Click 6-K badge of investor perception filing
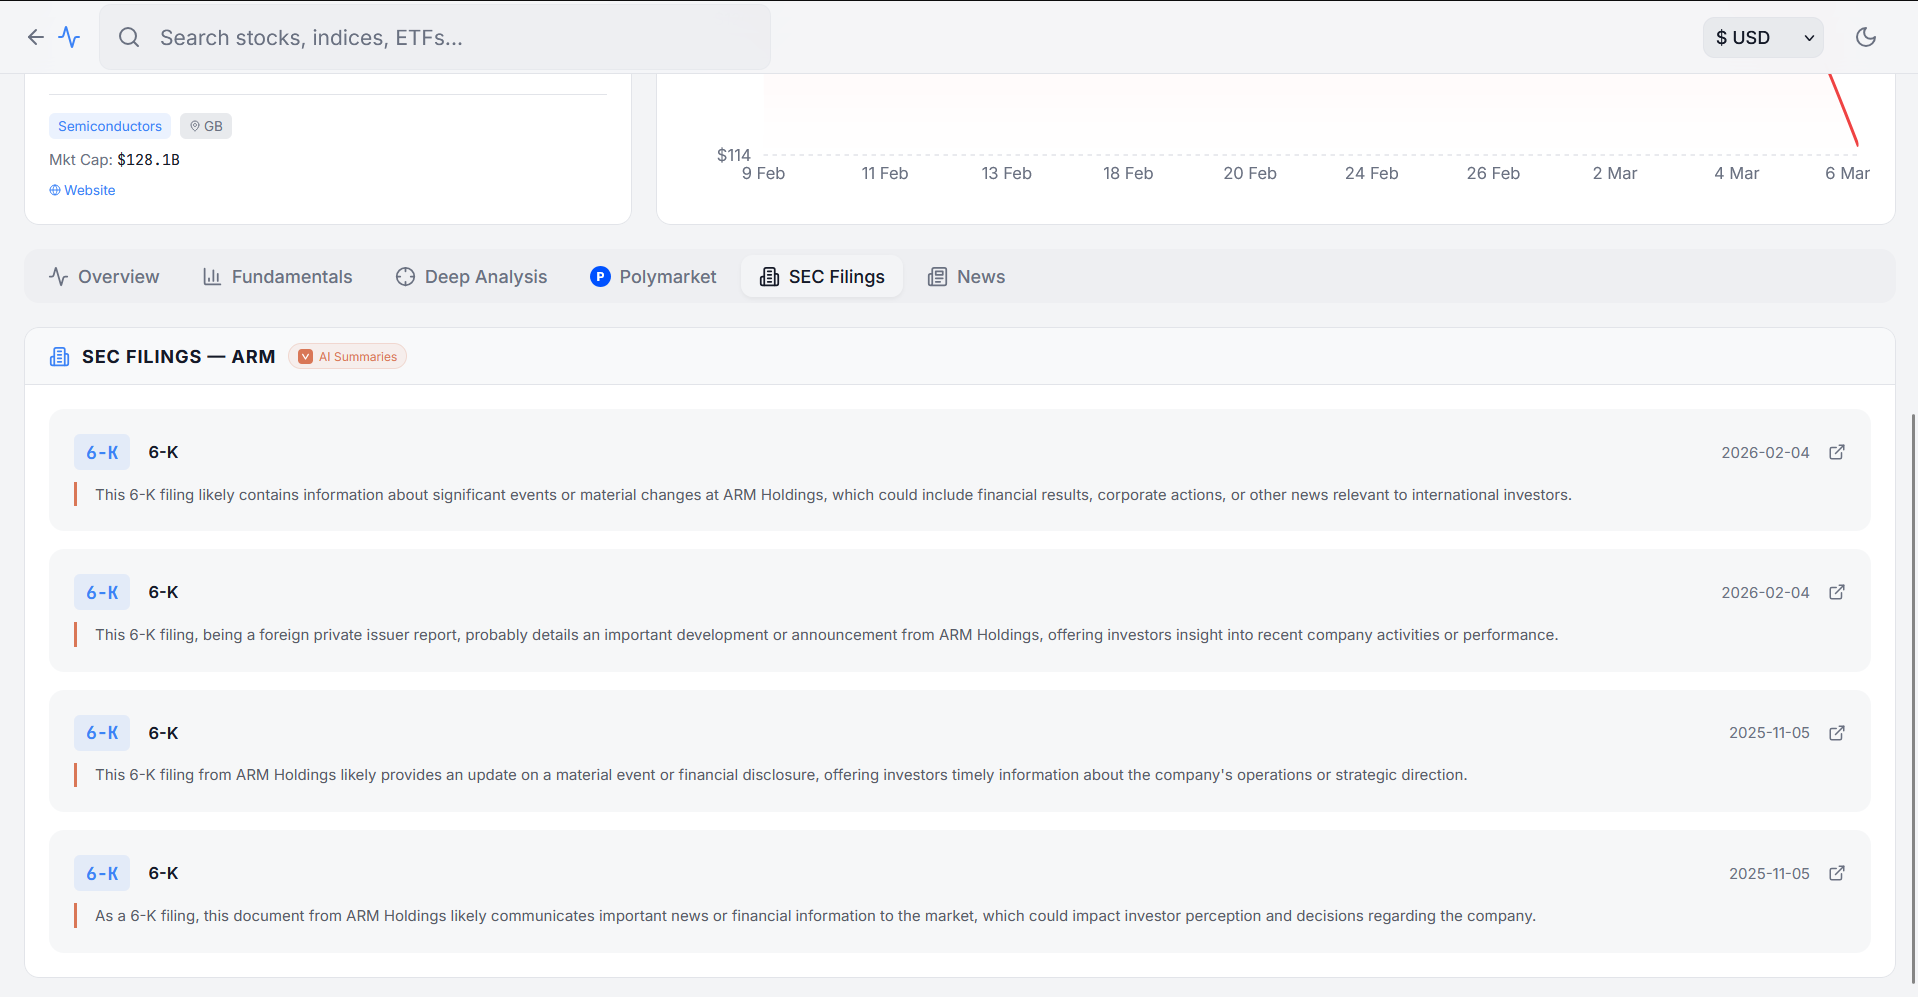Screen dimensions: 1918x997 pos(102,873)
